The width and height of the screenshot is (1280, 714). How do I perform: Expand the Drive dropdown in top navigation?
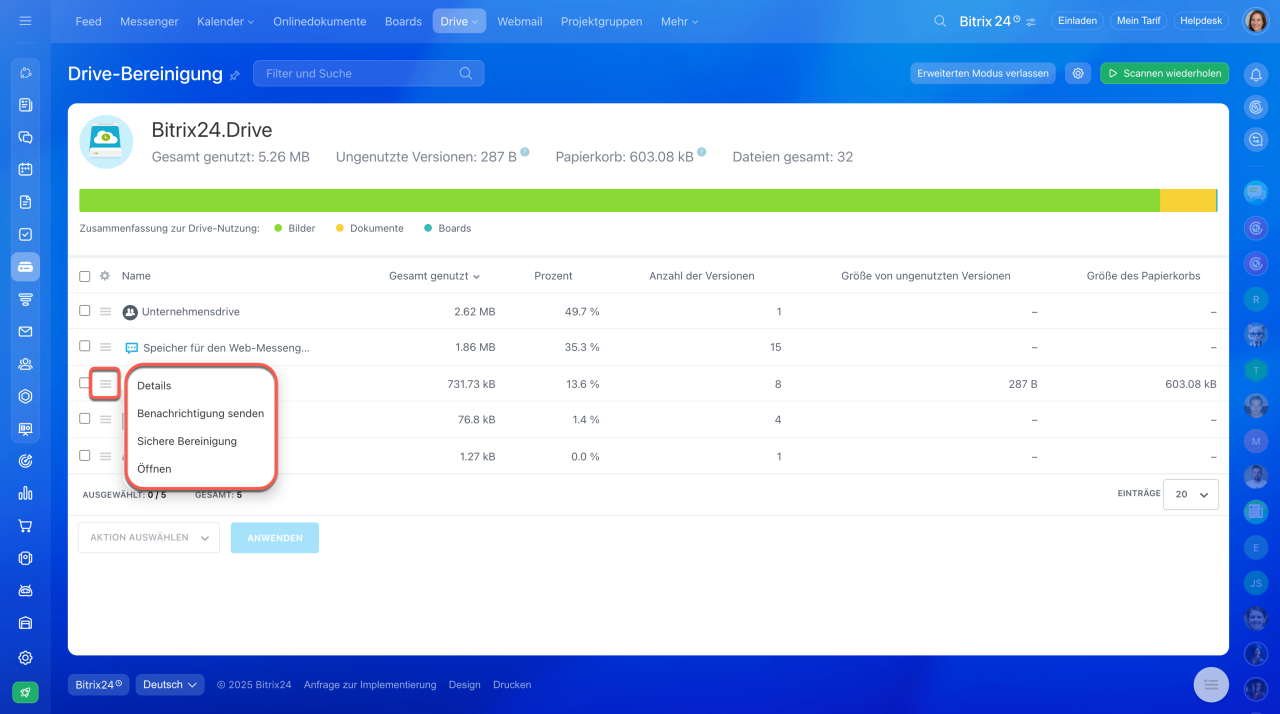pyautogui.click(x=459, y=21)
